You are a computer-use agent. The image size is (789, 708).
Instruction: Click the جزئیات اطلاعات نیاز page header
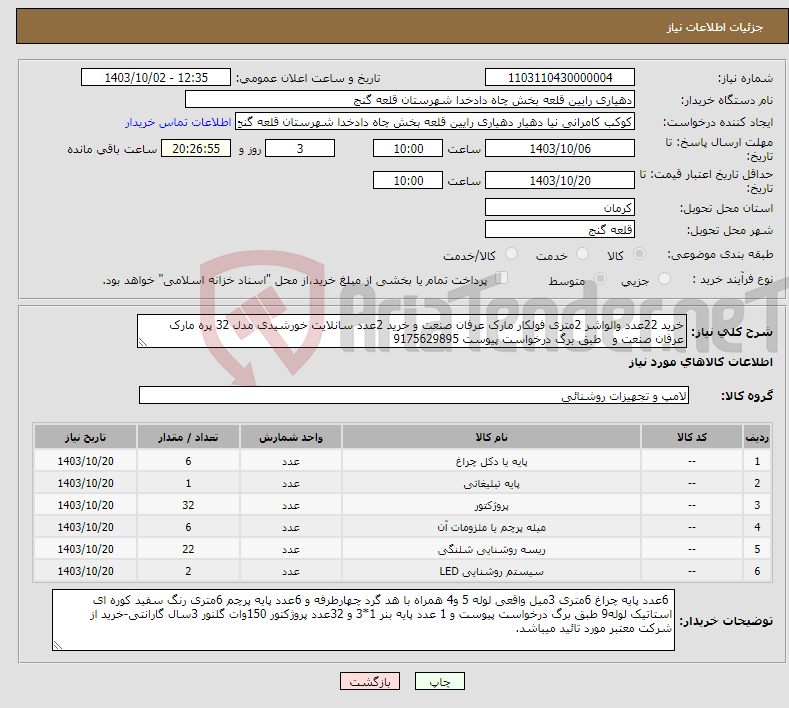coord(715,27)
